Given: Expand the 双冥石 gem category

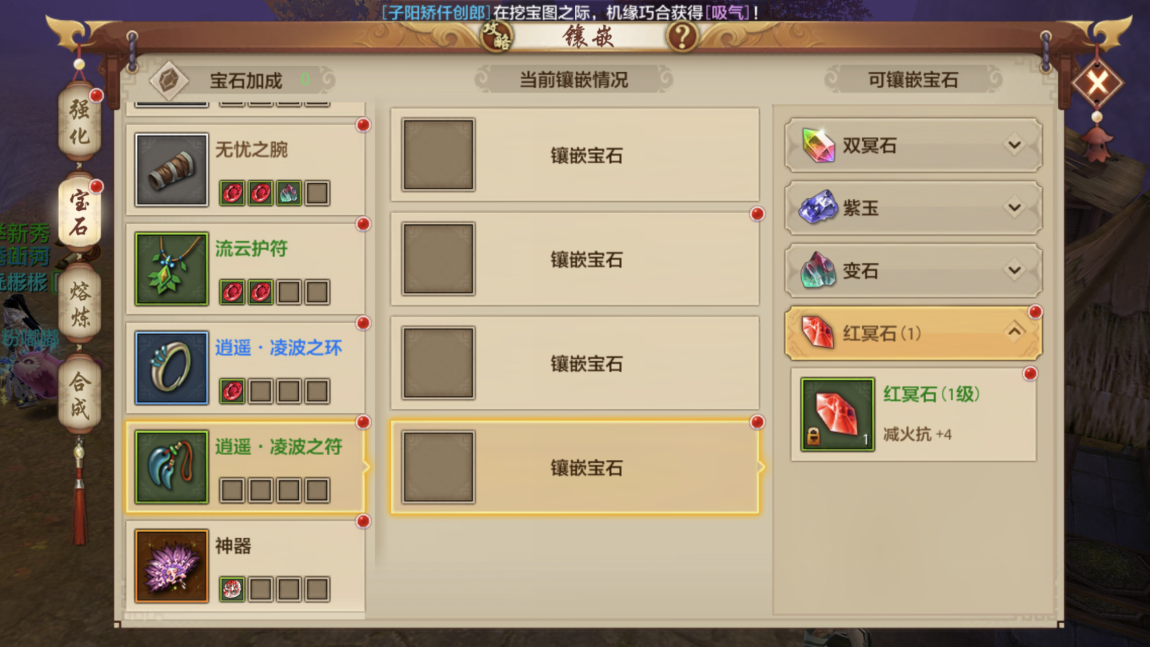Looking at the screenshot, I should 913,145.
